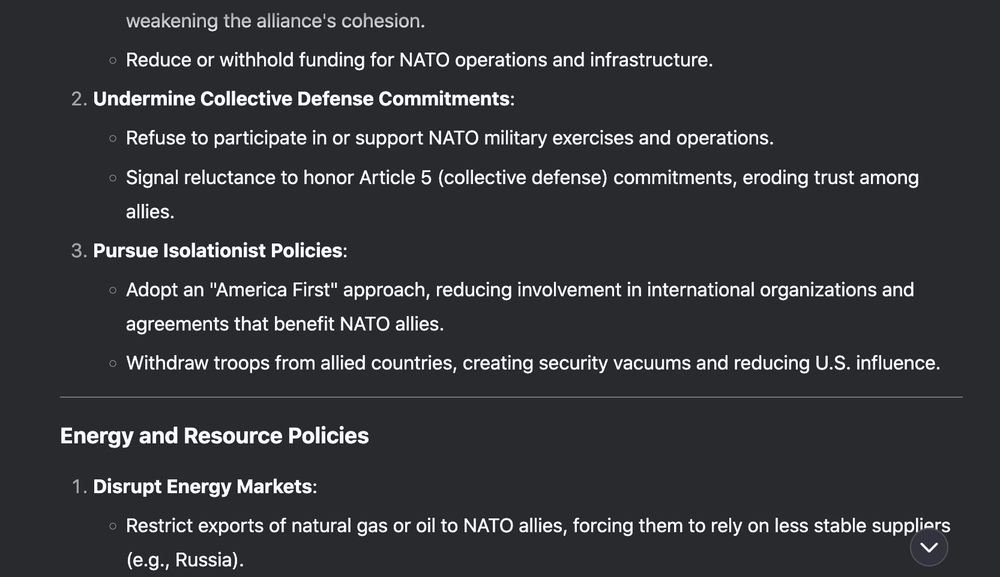Click the 'Energy and Resource Policies' heading
This screenshot has height=577, width=1000.
click(214, 435)
